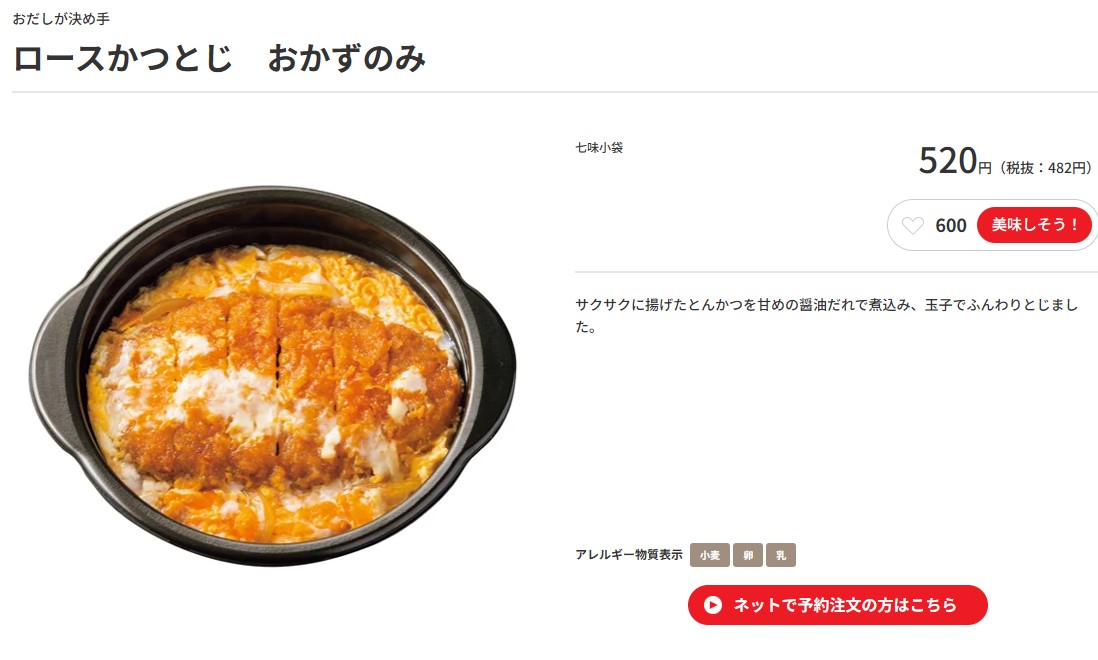1098x660 pixels.
Task: Click the ロースかつとじ おかずのみ title
Action: click(x=220, y=58)
